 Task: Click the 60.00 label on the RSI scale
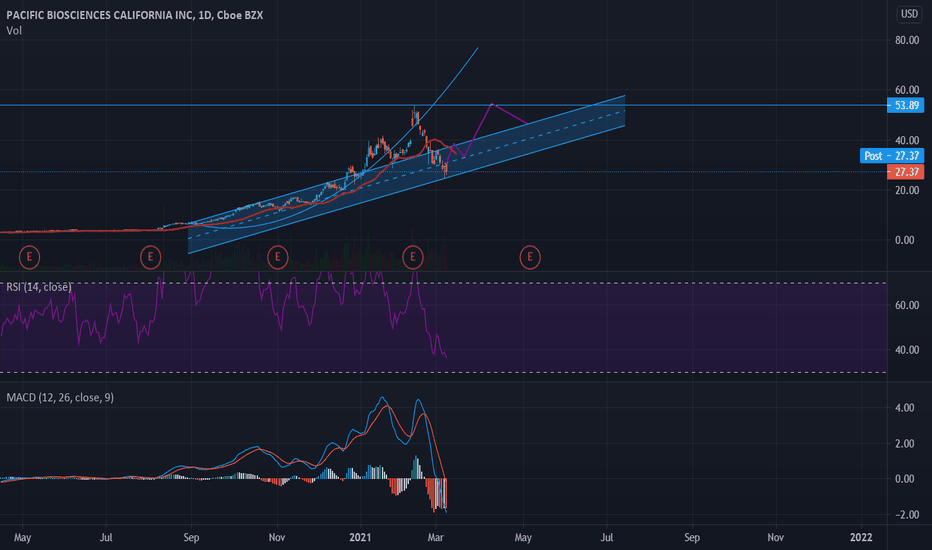(x=907, y=305)
